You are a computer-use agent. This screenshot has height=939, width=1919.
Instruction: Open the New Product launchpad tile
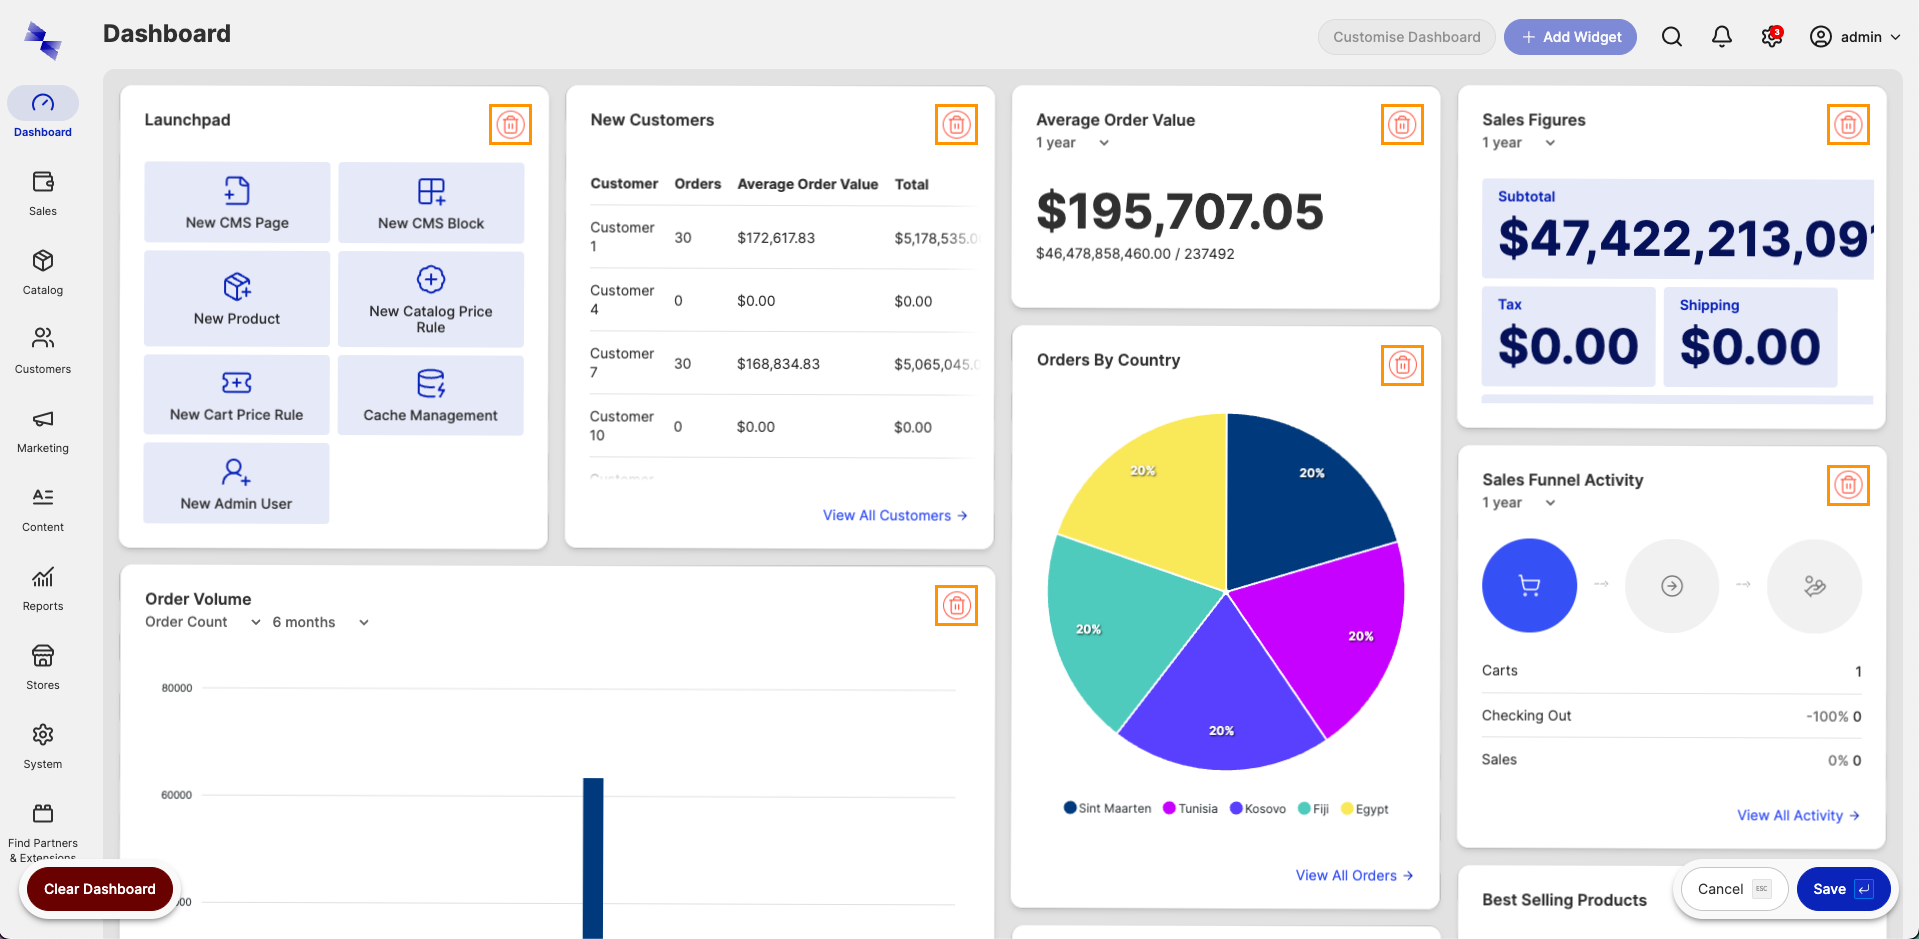pyautogui.click(x=237, y=299)
